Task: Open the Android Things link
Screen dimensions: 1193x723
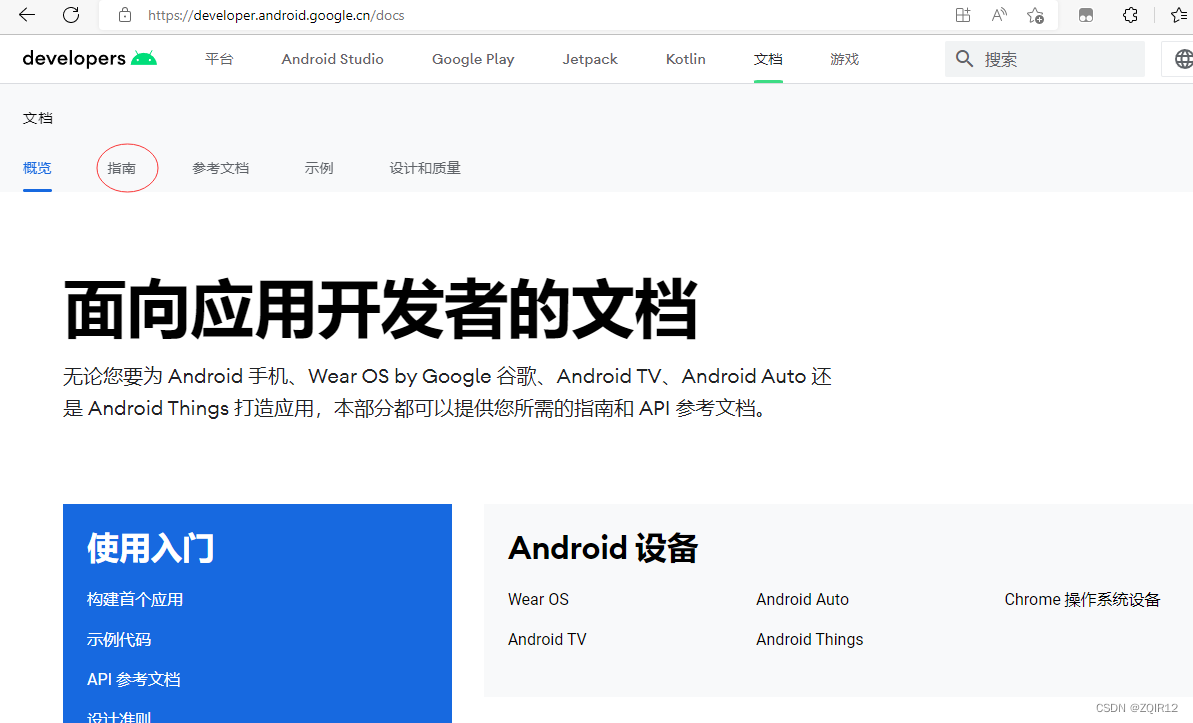Action: click(x=809, y=638)
